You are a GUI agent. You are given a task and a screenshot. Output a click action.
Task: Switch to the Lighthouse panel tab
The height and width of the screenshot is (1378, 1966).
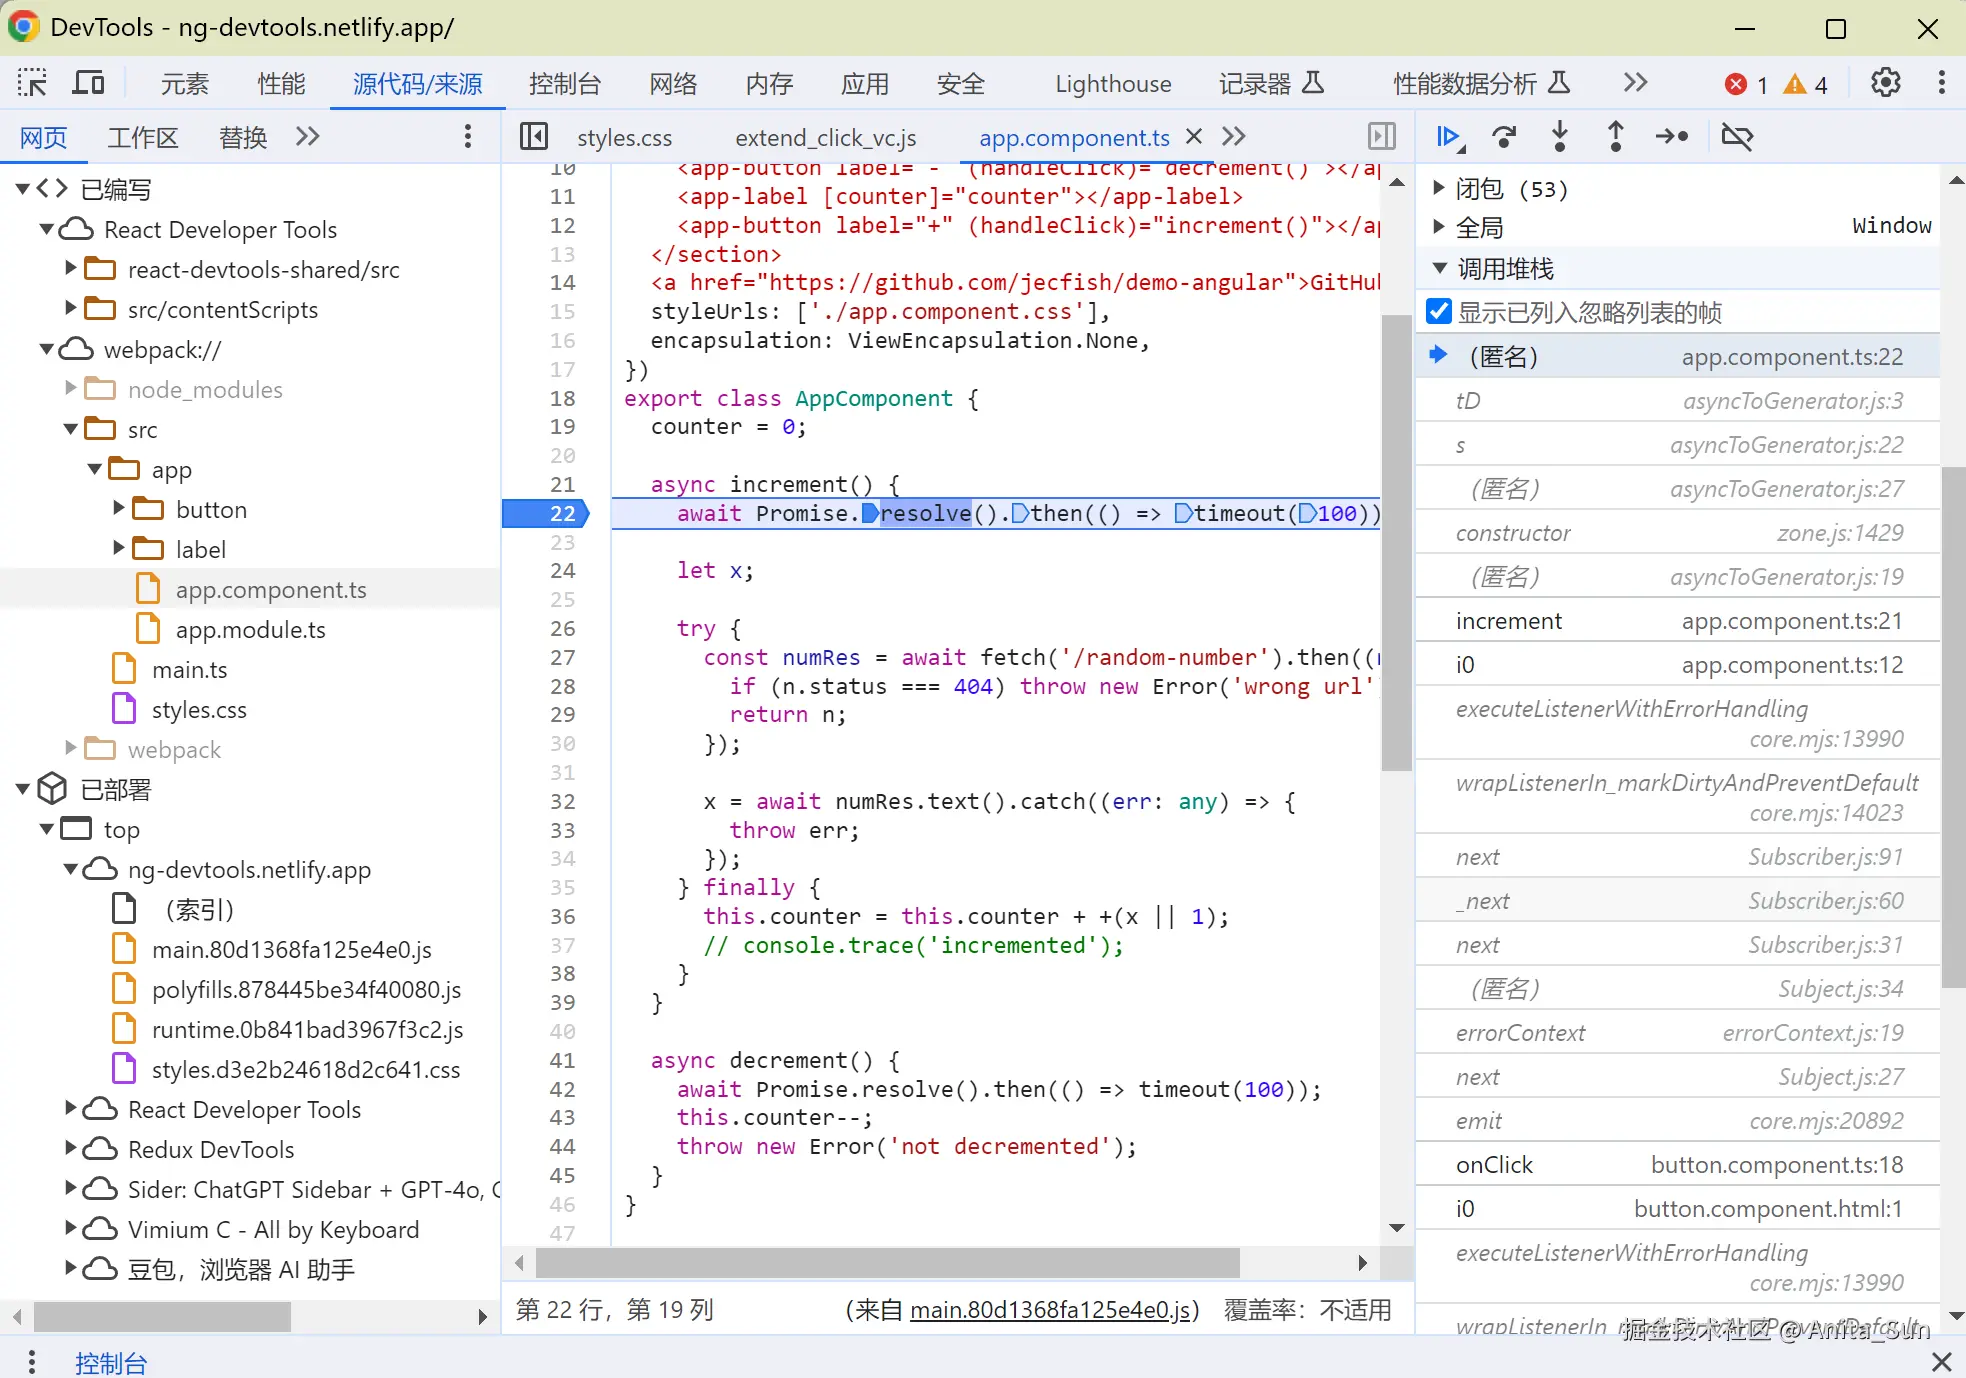[x=1112, y=84]
